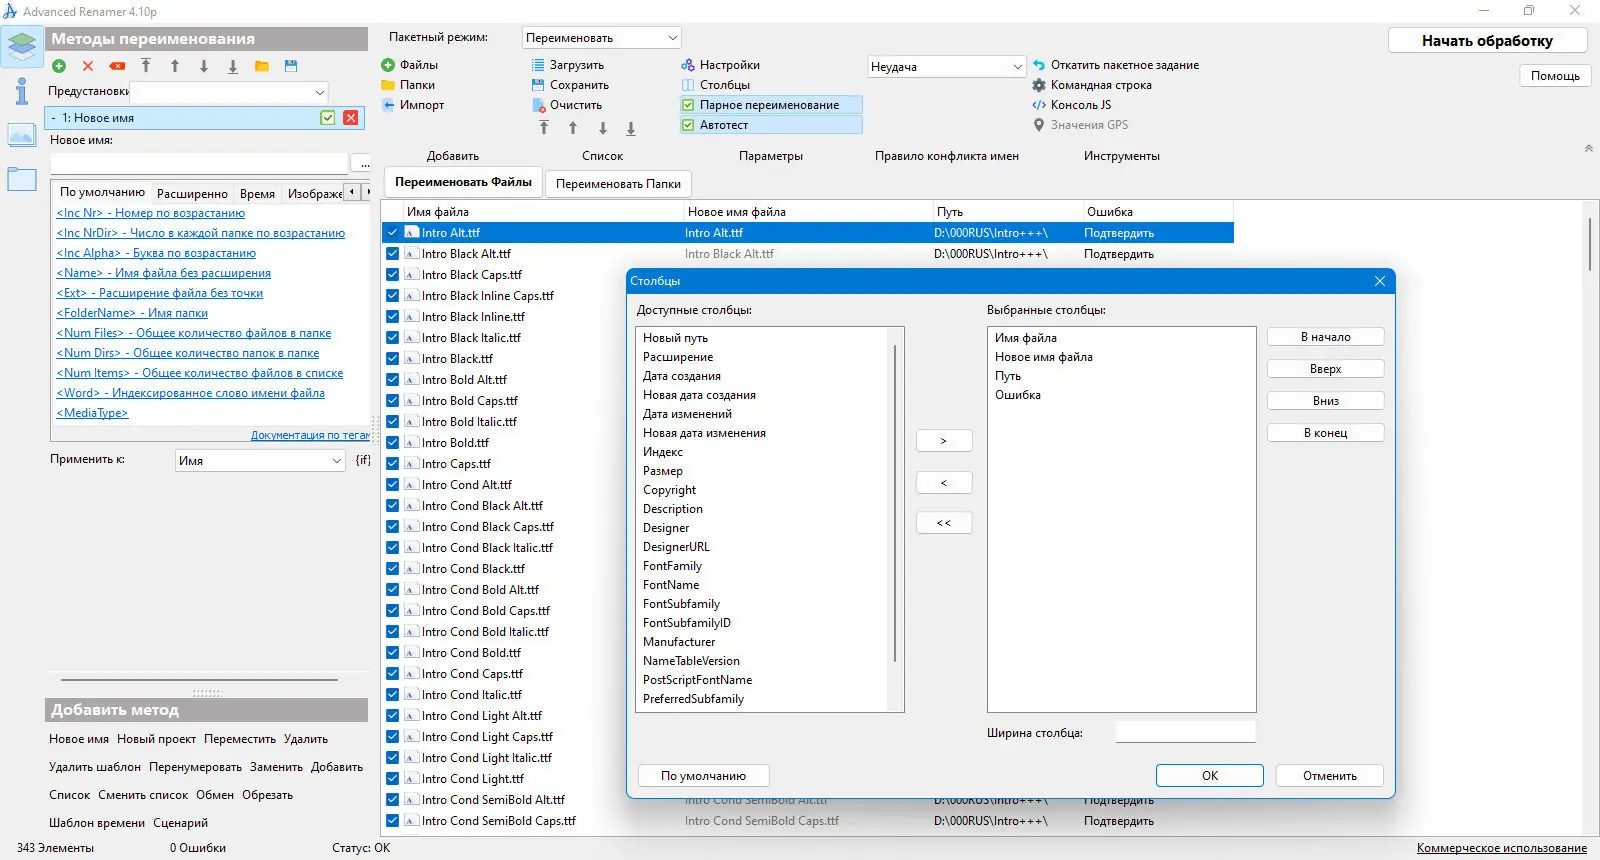Collapse the ribbon with top-right chevron
The image size is (1600, 860).
1588,148
